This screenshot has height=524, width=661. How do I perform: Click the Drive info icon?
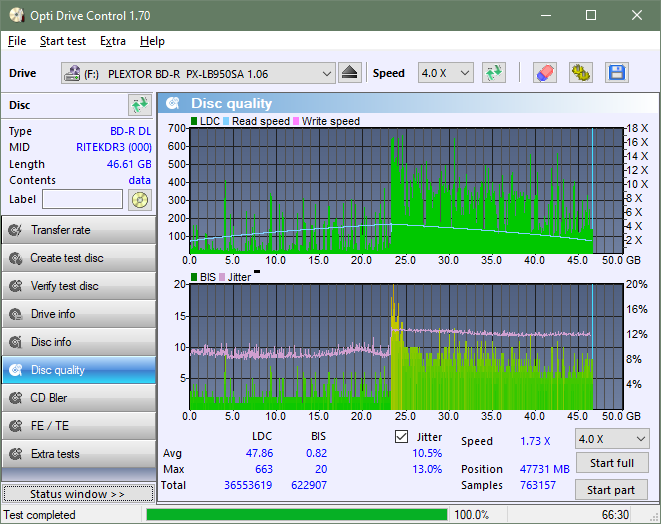coord(16,314)
